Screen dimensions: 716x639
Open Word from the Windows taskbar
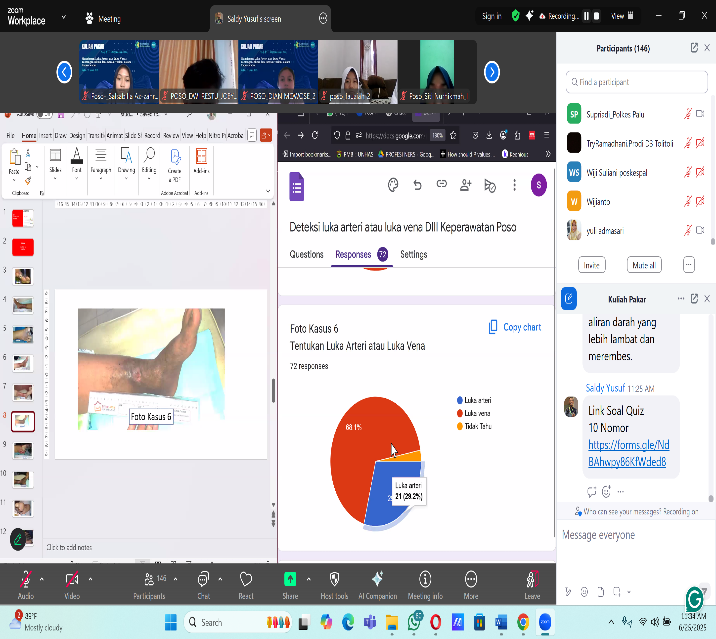[x=501, y=622]
